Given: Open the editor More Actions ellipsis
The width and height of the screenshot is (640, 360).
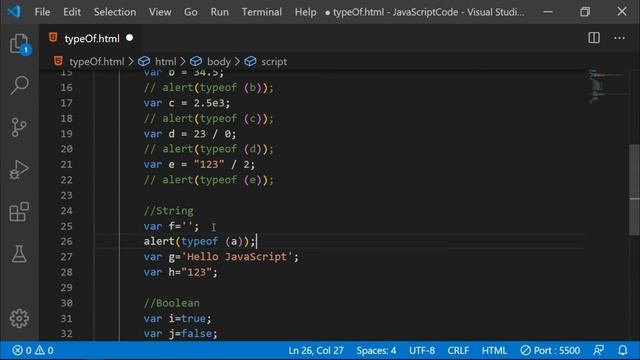Looking at the screenshot, I should pos(620,38).
